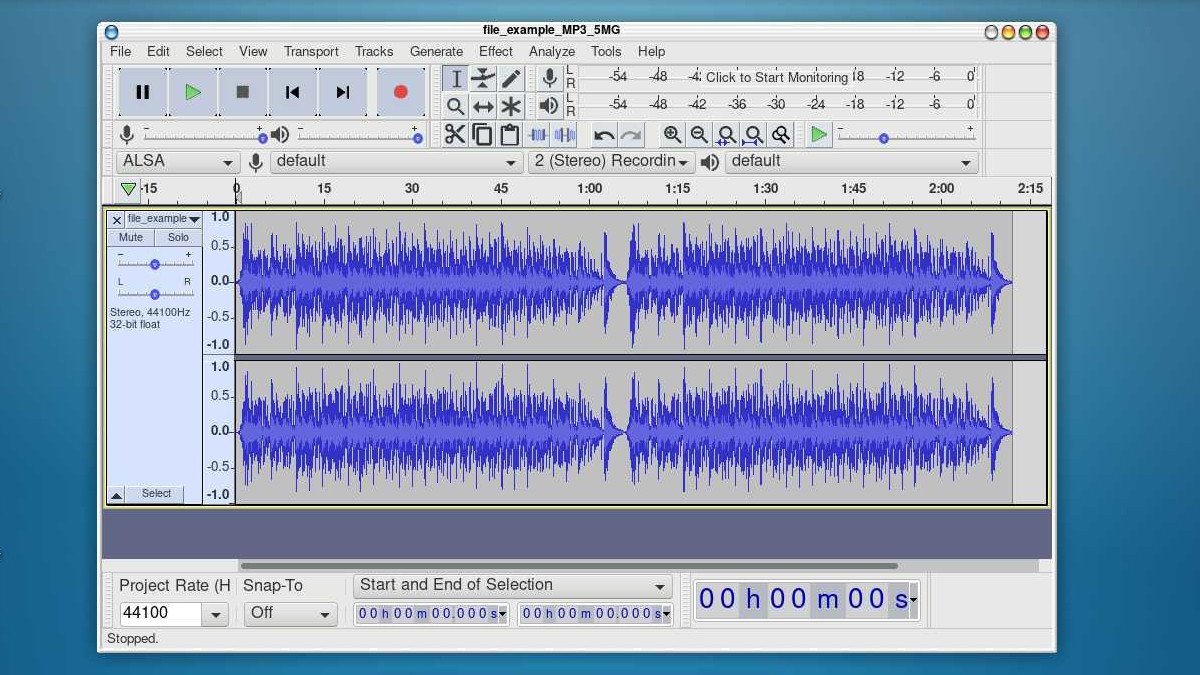
Task: Click Silence audio selection icon
Action: (x=565, y=134)
